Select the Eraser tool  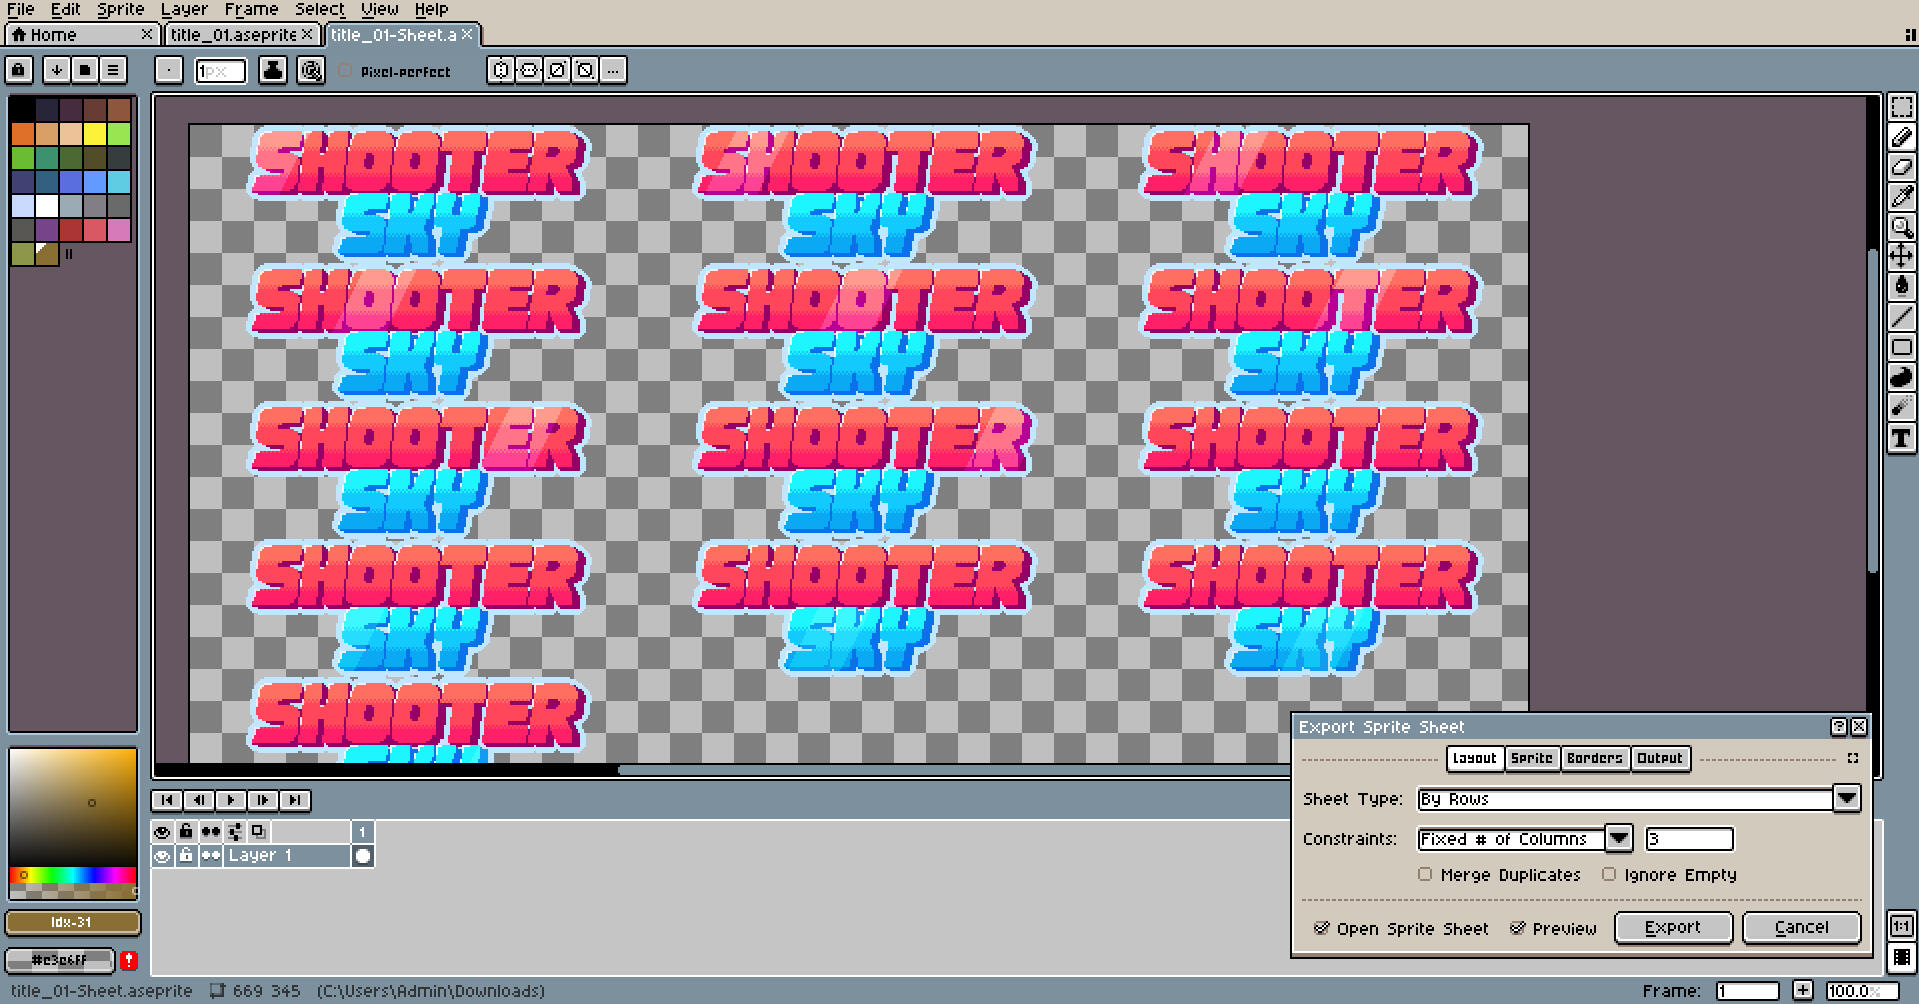click(1901, 167)
